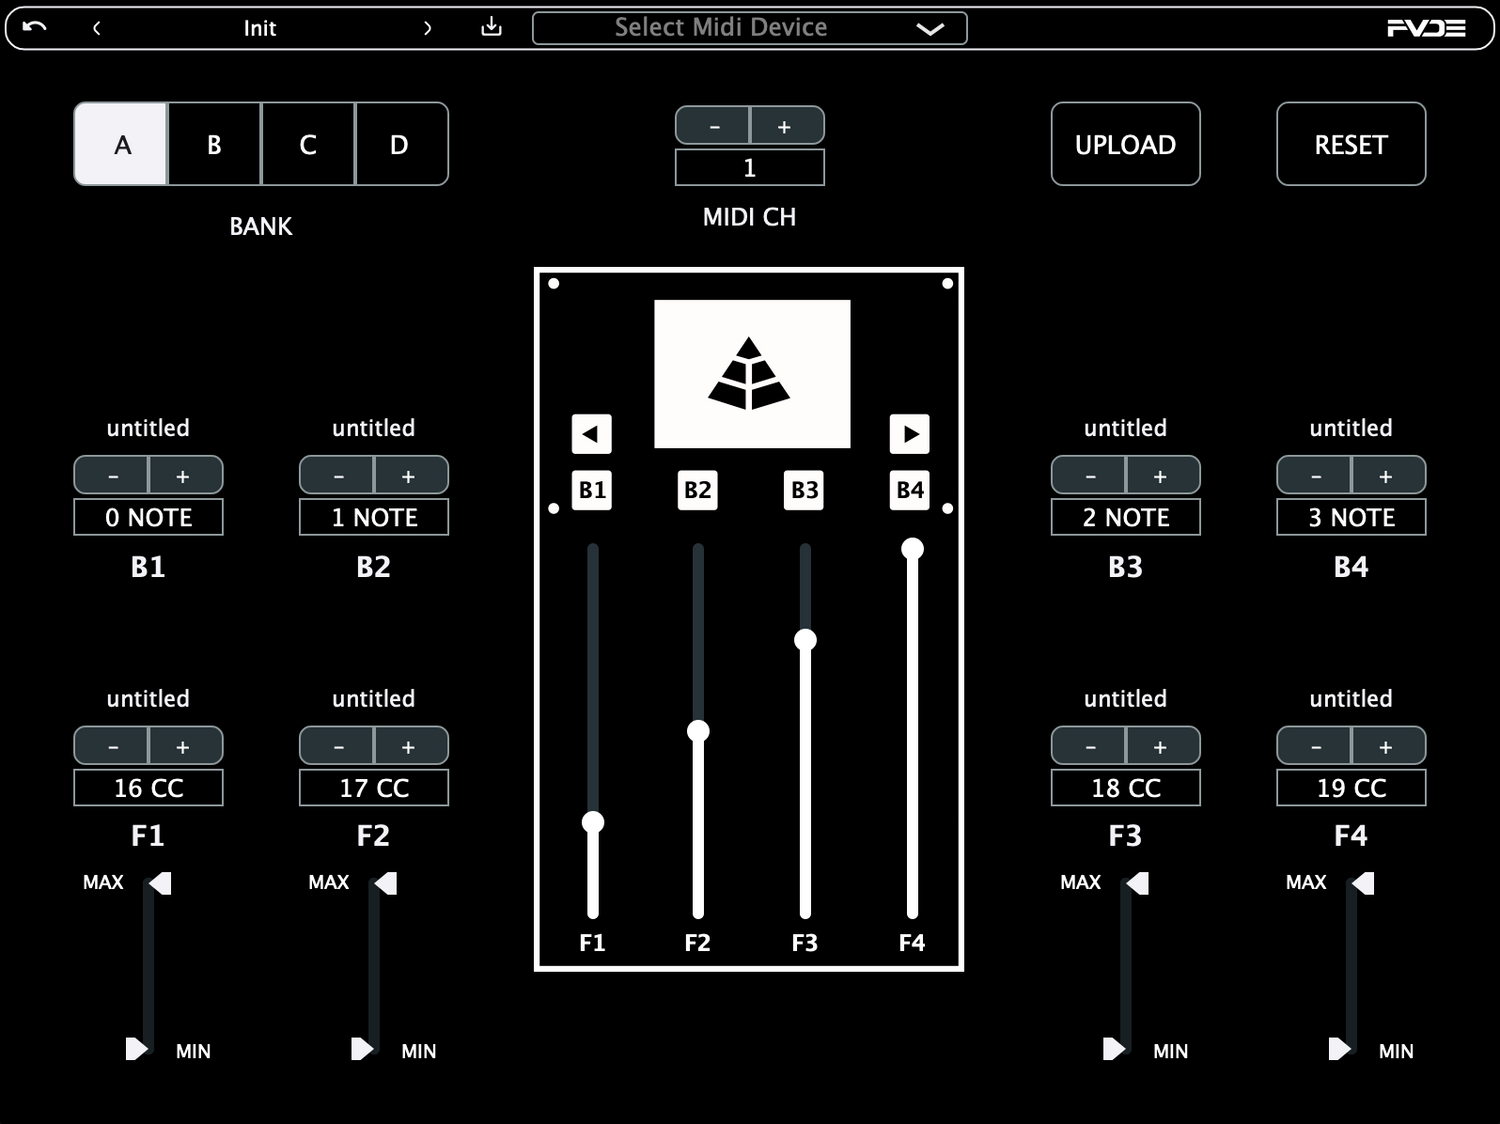The width and height of the screenshot is (1500, 1124).
Task: Increase B4 note value with plus
Action: coord(1388,476)
